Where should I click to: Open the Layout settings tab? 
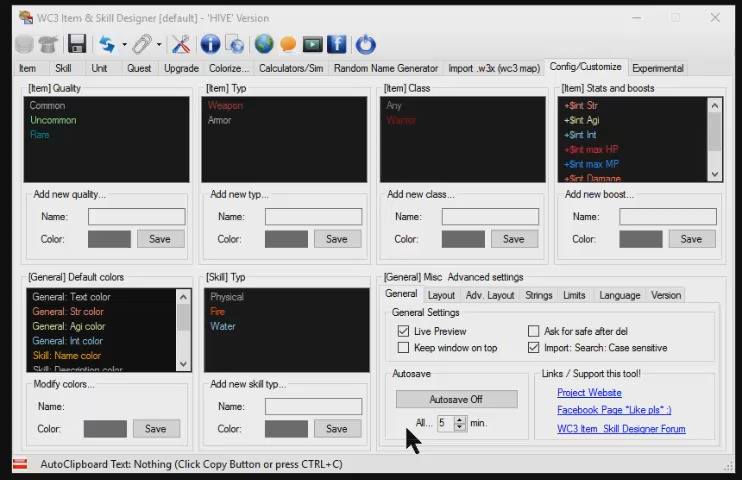(441, 295)
